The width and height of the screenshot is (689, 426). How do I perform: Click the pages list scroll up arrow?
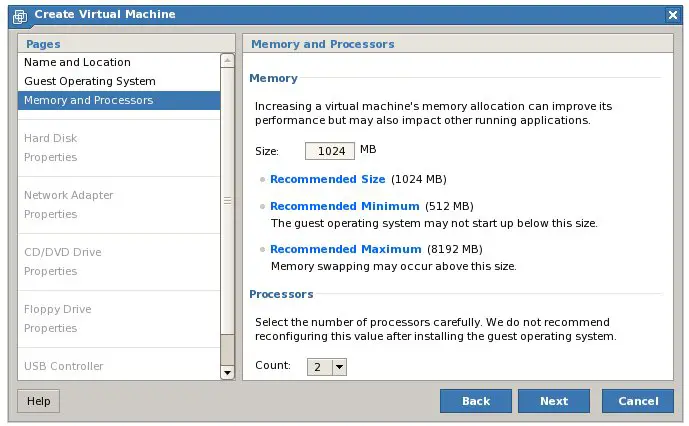click(x=227, y=60)
